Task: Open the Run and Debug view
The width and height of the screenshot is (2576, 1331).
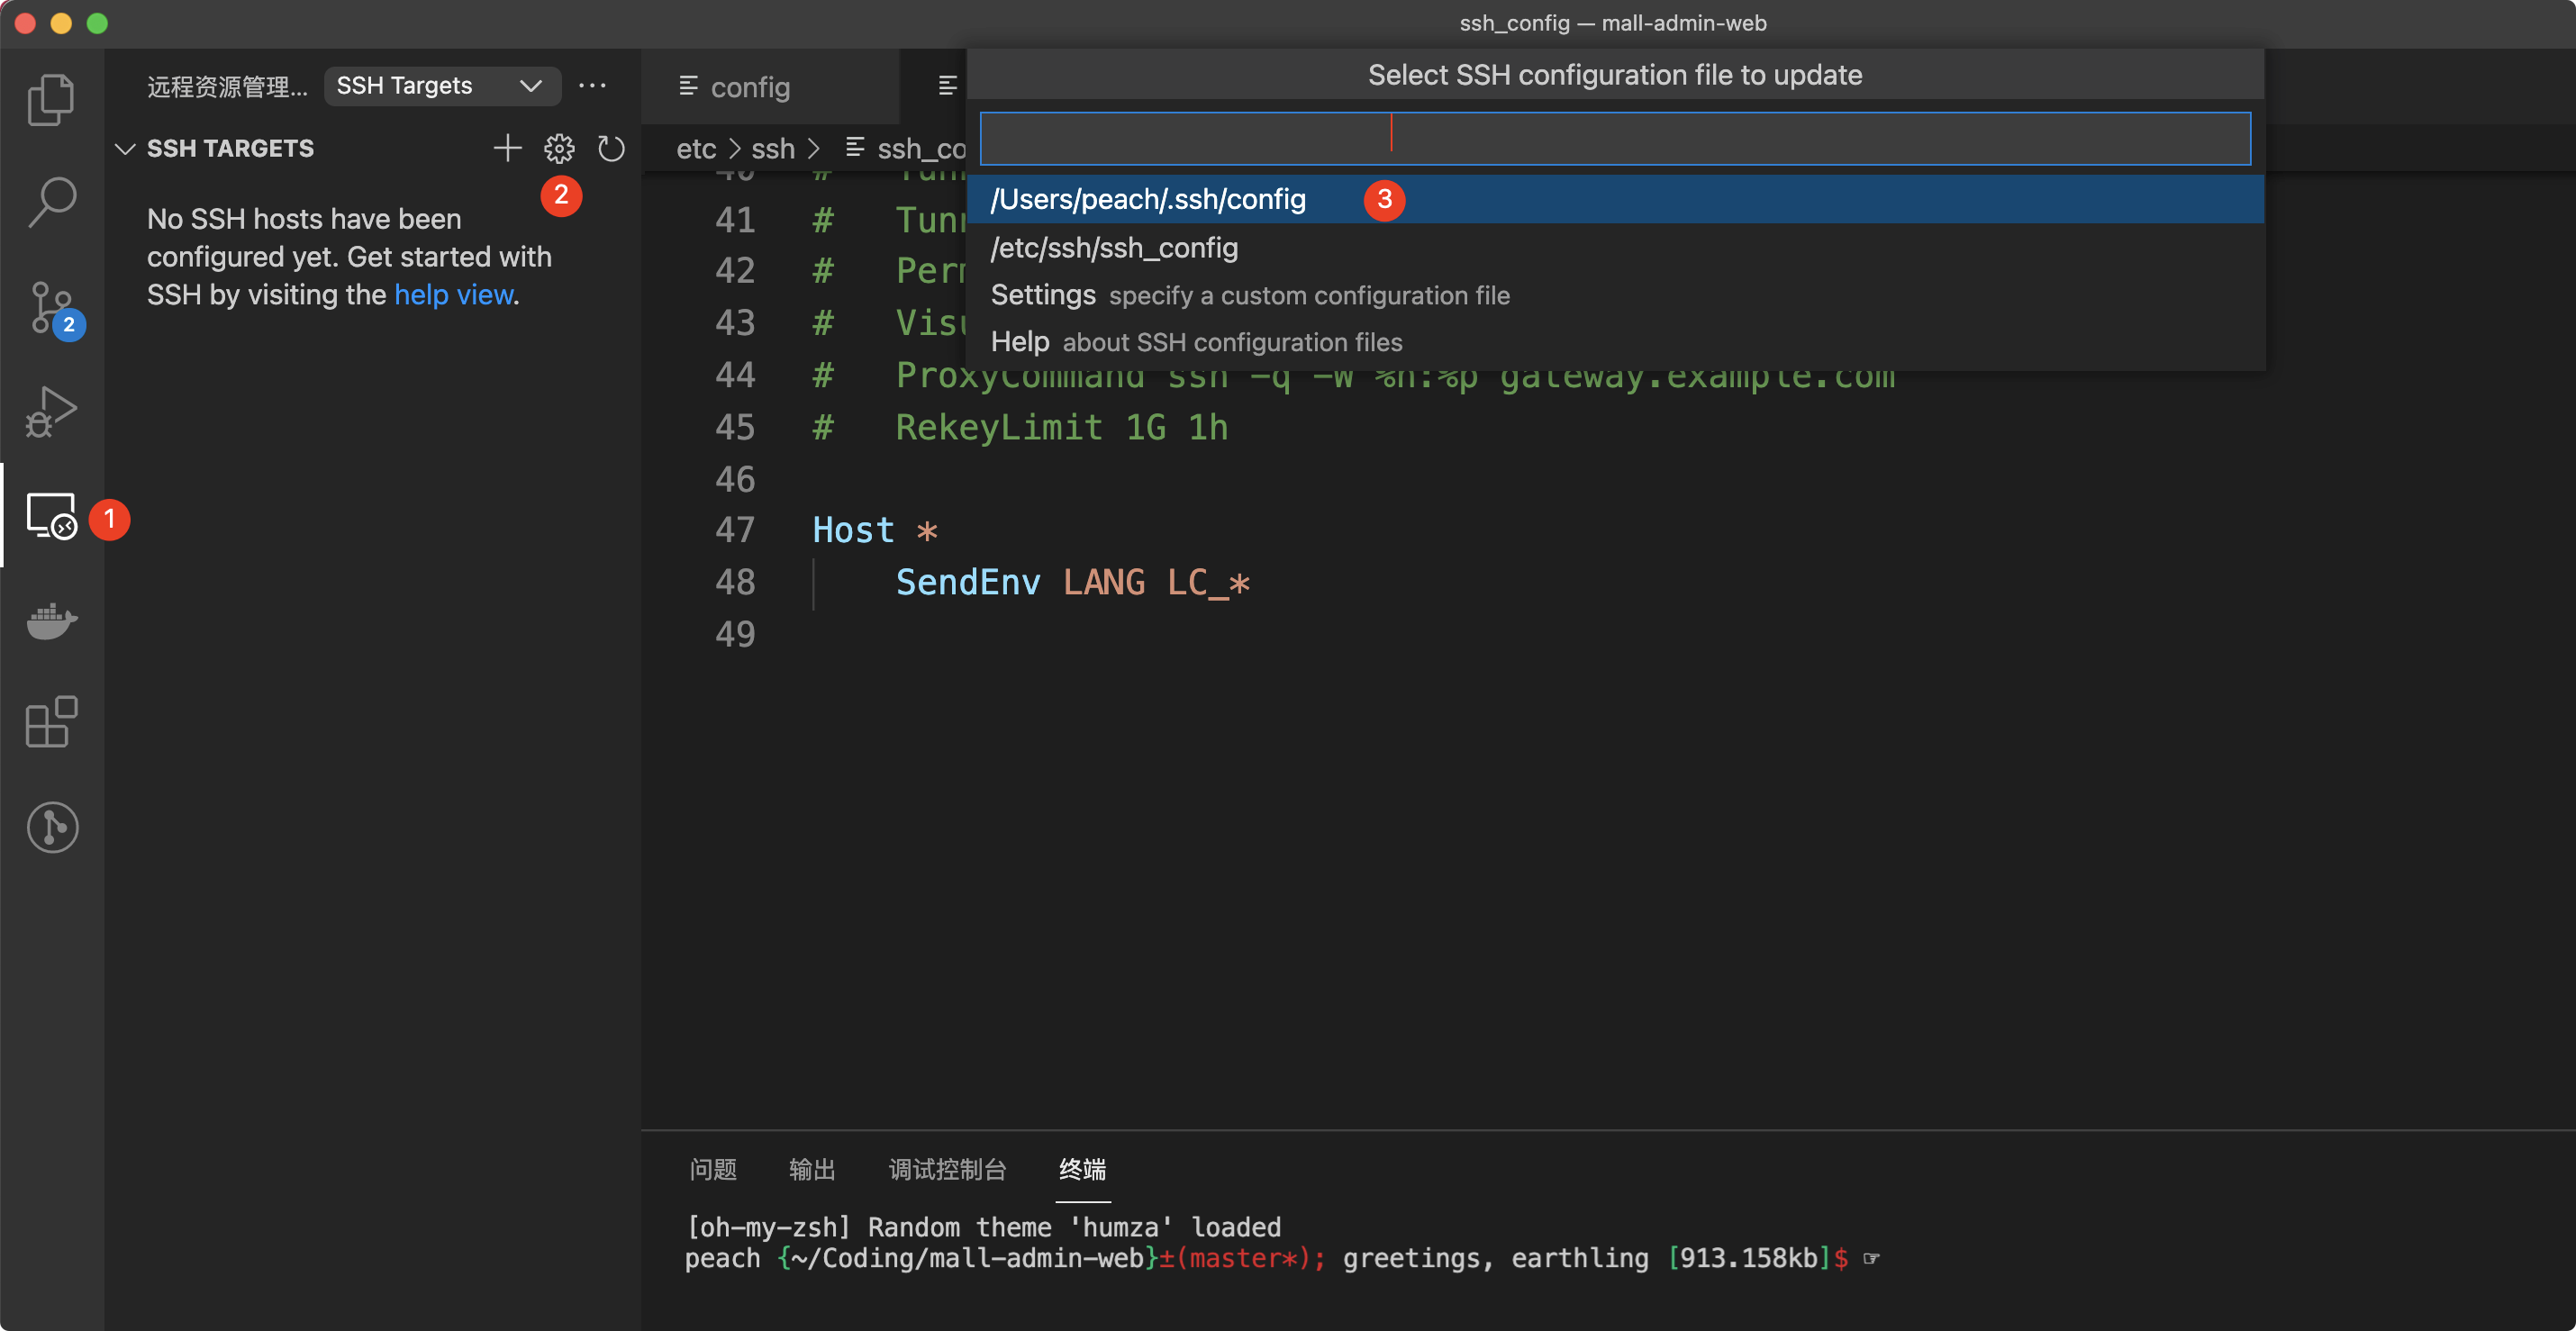Action: (51, 412)
